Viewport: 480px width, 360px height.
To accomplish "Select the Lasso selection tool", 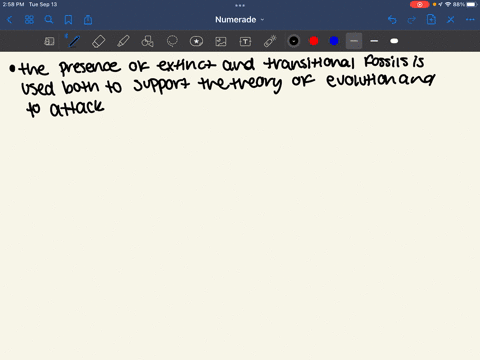I will [172, 41].
